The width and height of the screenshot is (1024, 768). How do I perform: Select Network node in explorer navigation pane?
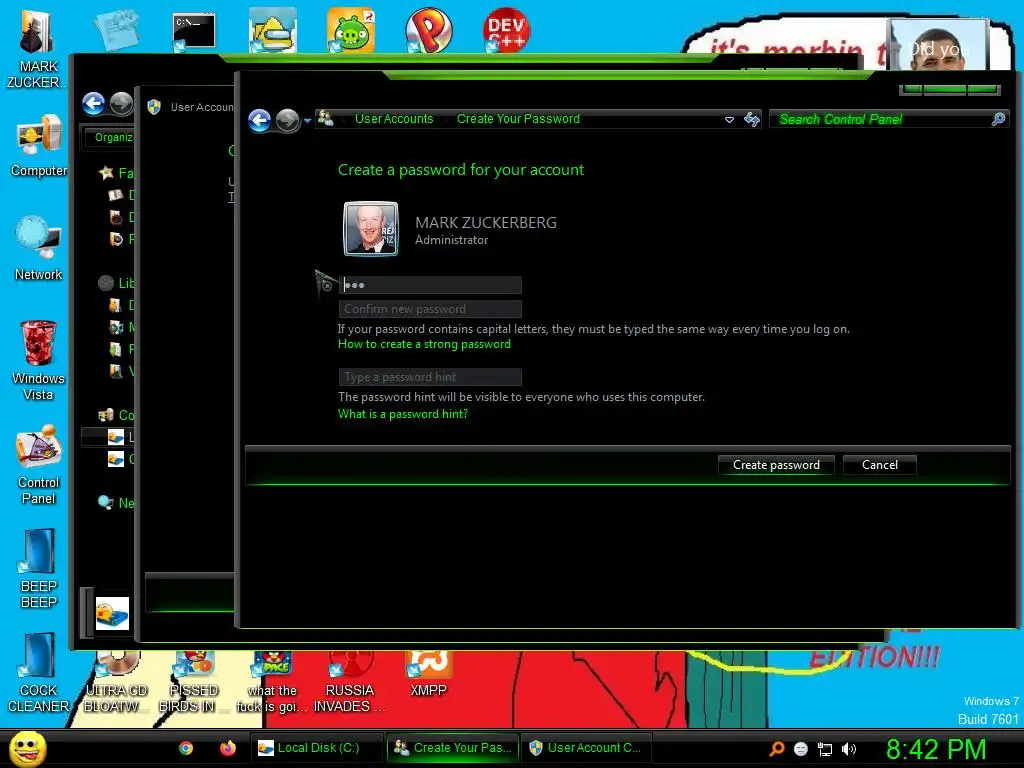[x=106, y=502]
